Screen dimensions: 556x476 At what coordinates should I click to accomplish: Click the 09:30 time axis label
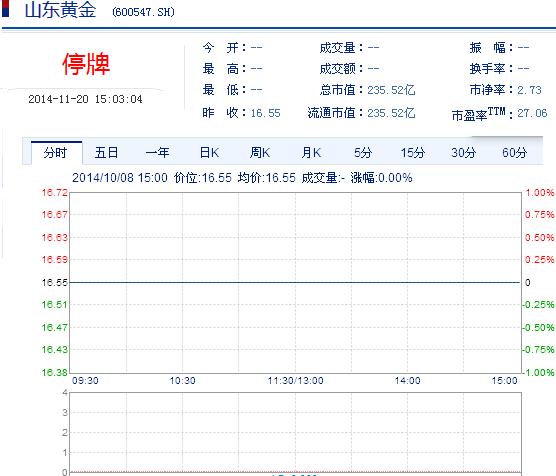[x=85, y=381]
